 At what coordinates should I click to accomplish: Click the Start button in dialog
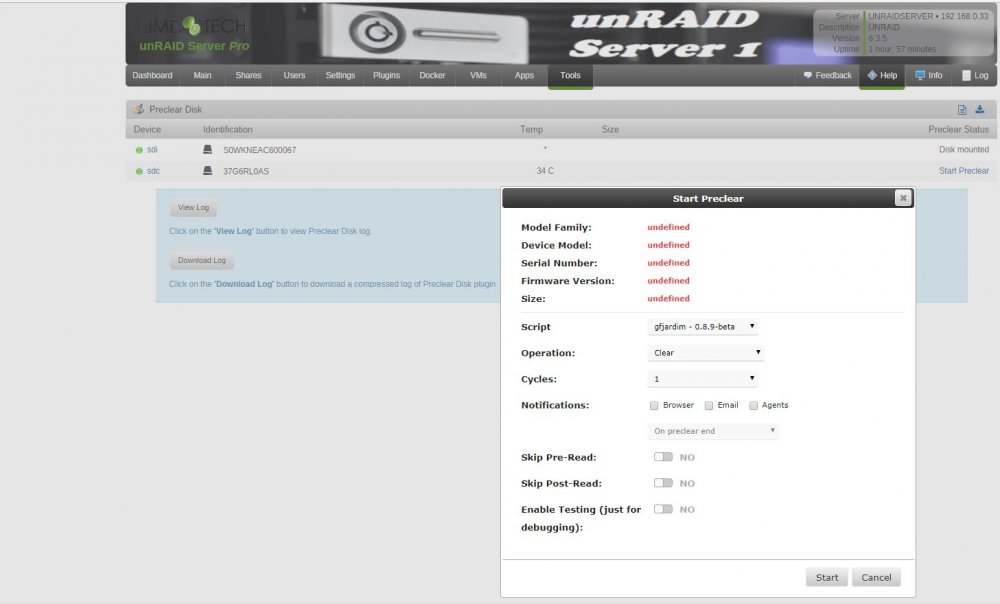tap(827, 577)
